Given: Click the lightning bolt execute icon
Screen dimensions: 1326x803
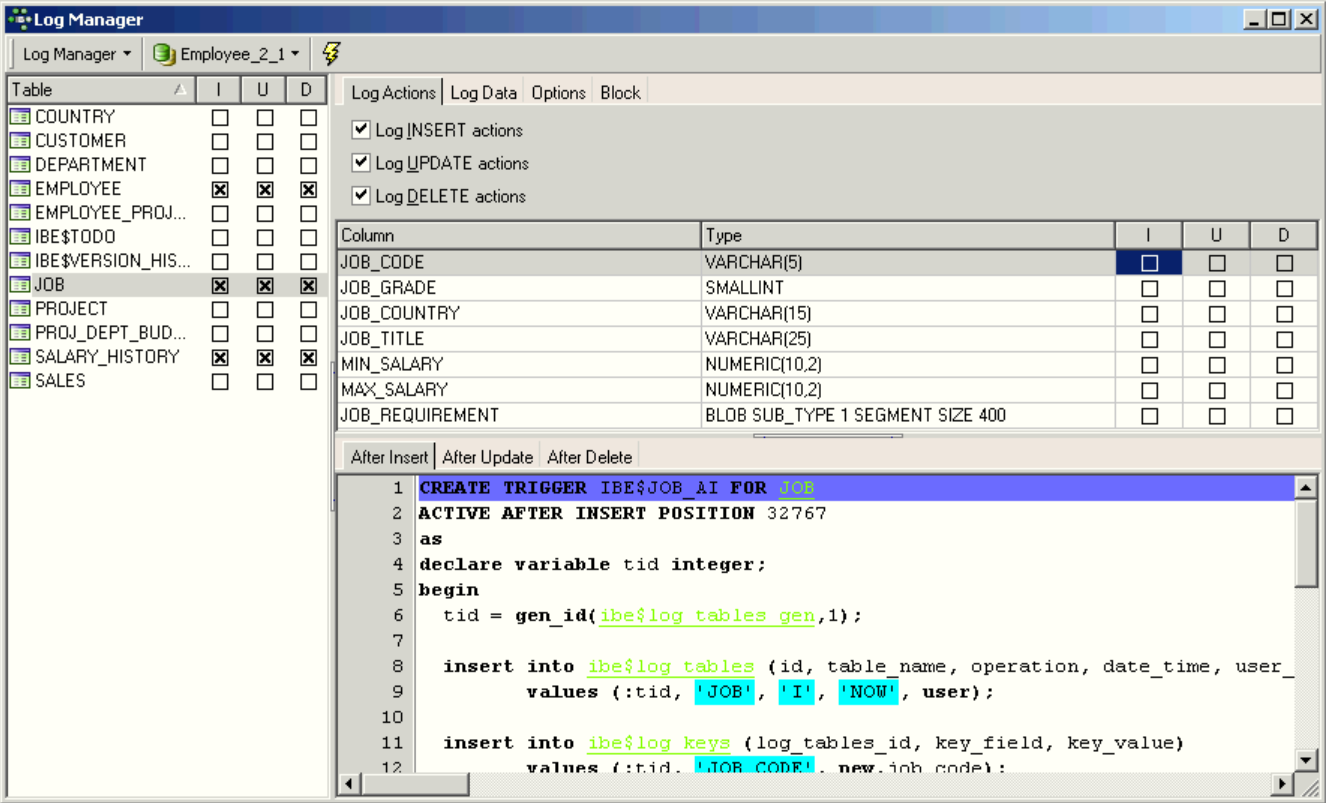Looking at the screenshot, I should pos(331,54).
